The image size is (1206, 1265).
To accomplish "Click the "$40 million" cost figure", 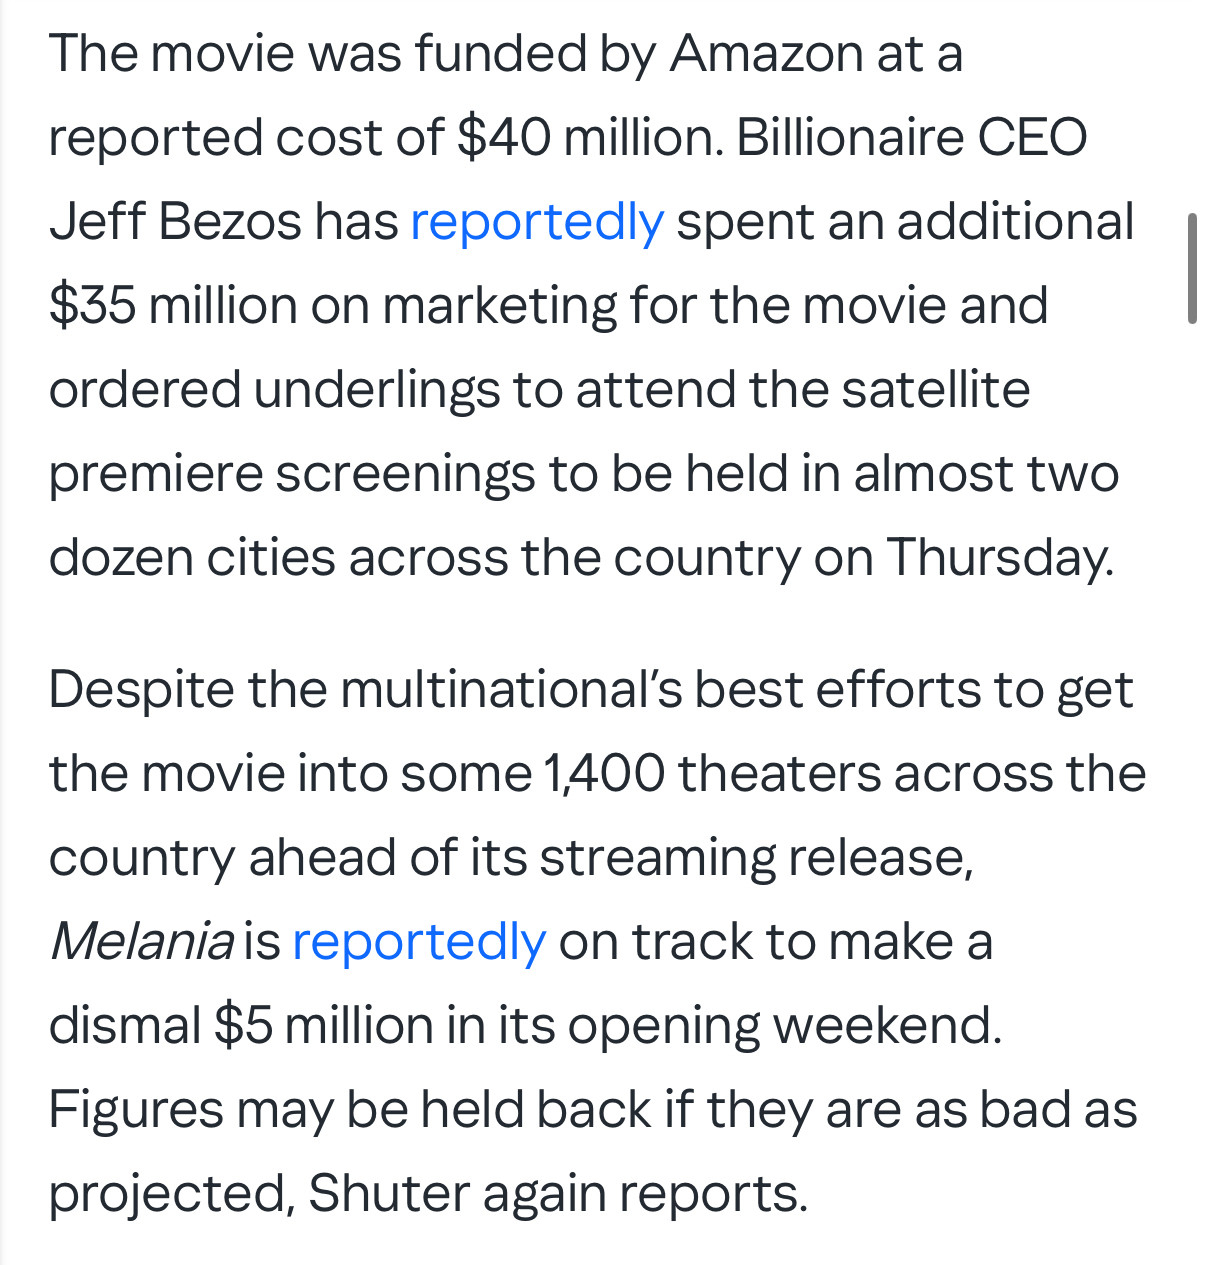I will point(589,138).
